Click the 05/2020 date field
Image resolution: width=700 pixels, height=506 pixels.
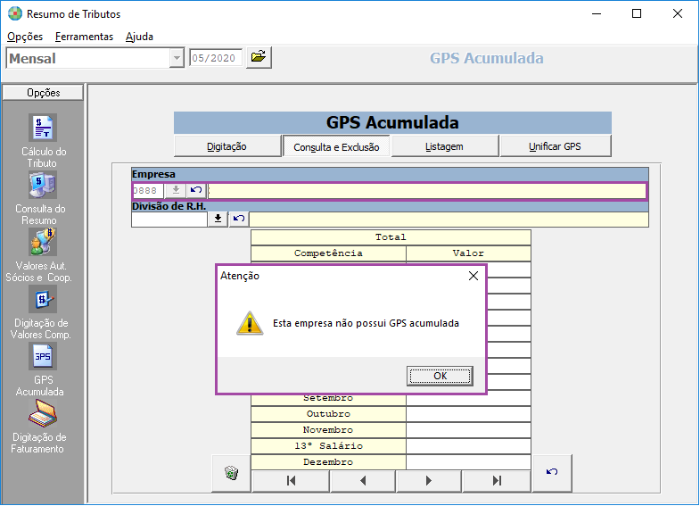pyautogui.click(x=216, y=58)
